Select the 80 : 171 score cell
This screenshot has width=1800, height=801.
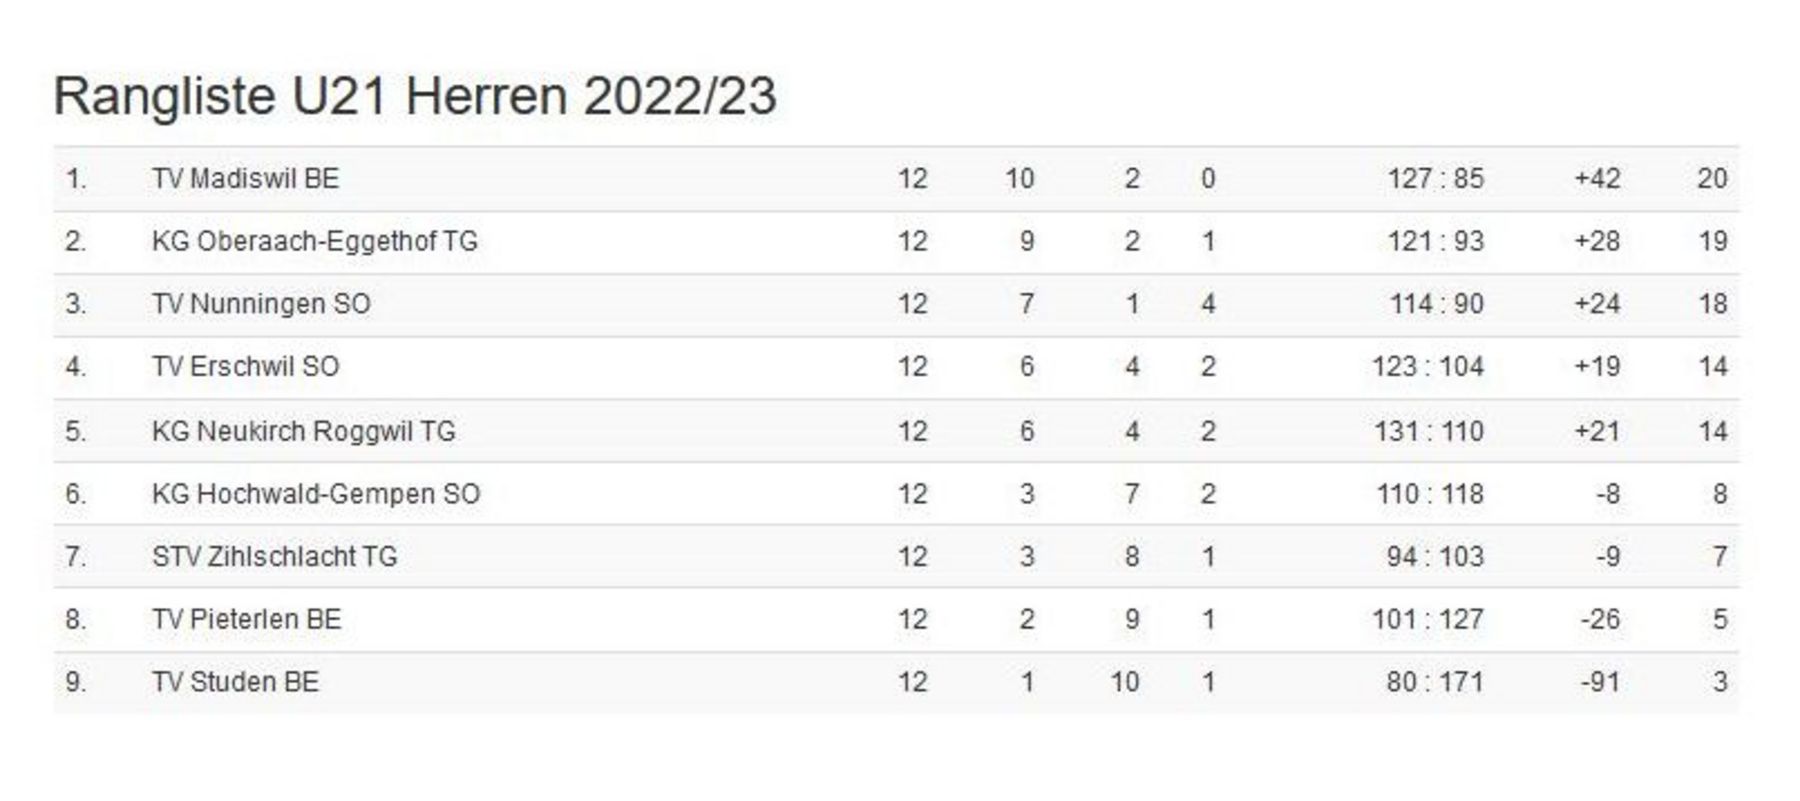[x=1435, y=682]
